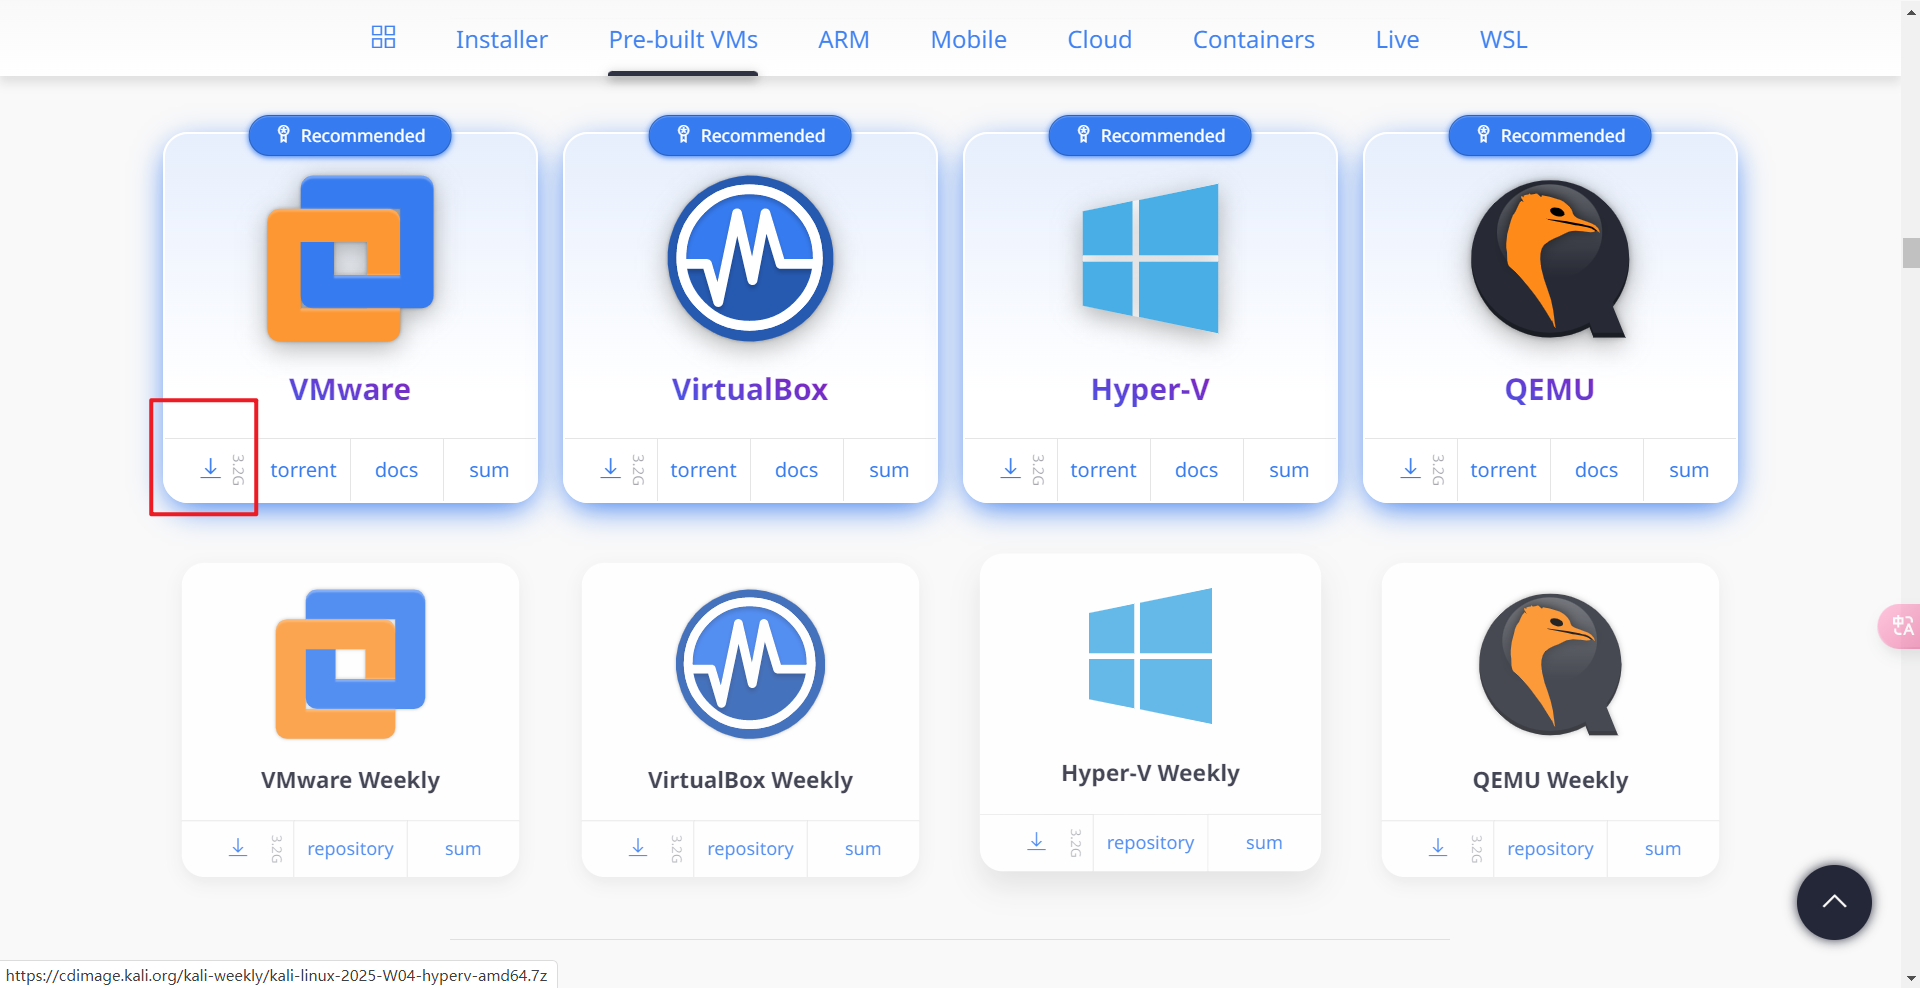Open the VirtualBox docs link

click(x=796, y=470)
